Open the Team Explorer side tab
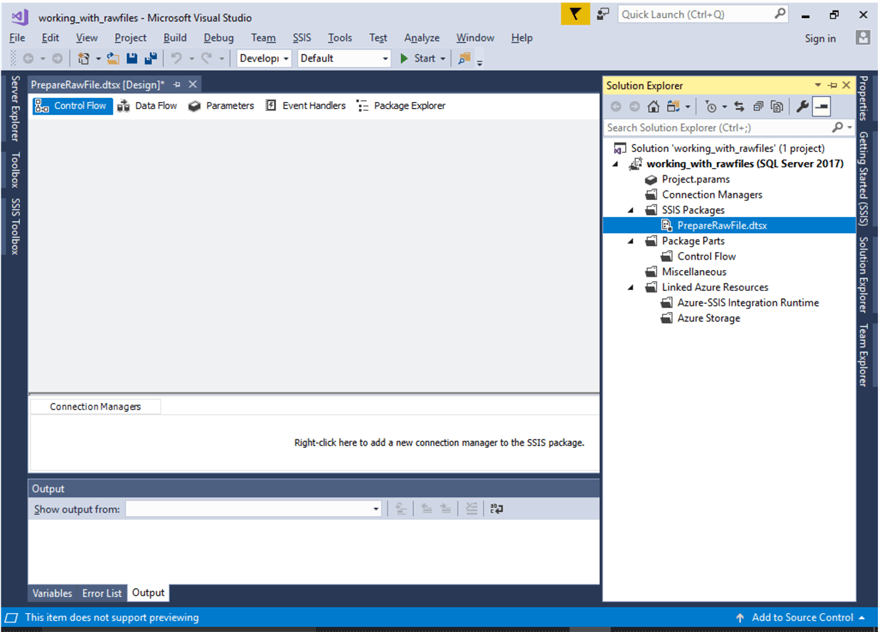Viewport: 880px width, 632px height. (864, 355)
